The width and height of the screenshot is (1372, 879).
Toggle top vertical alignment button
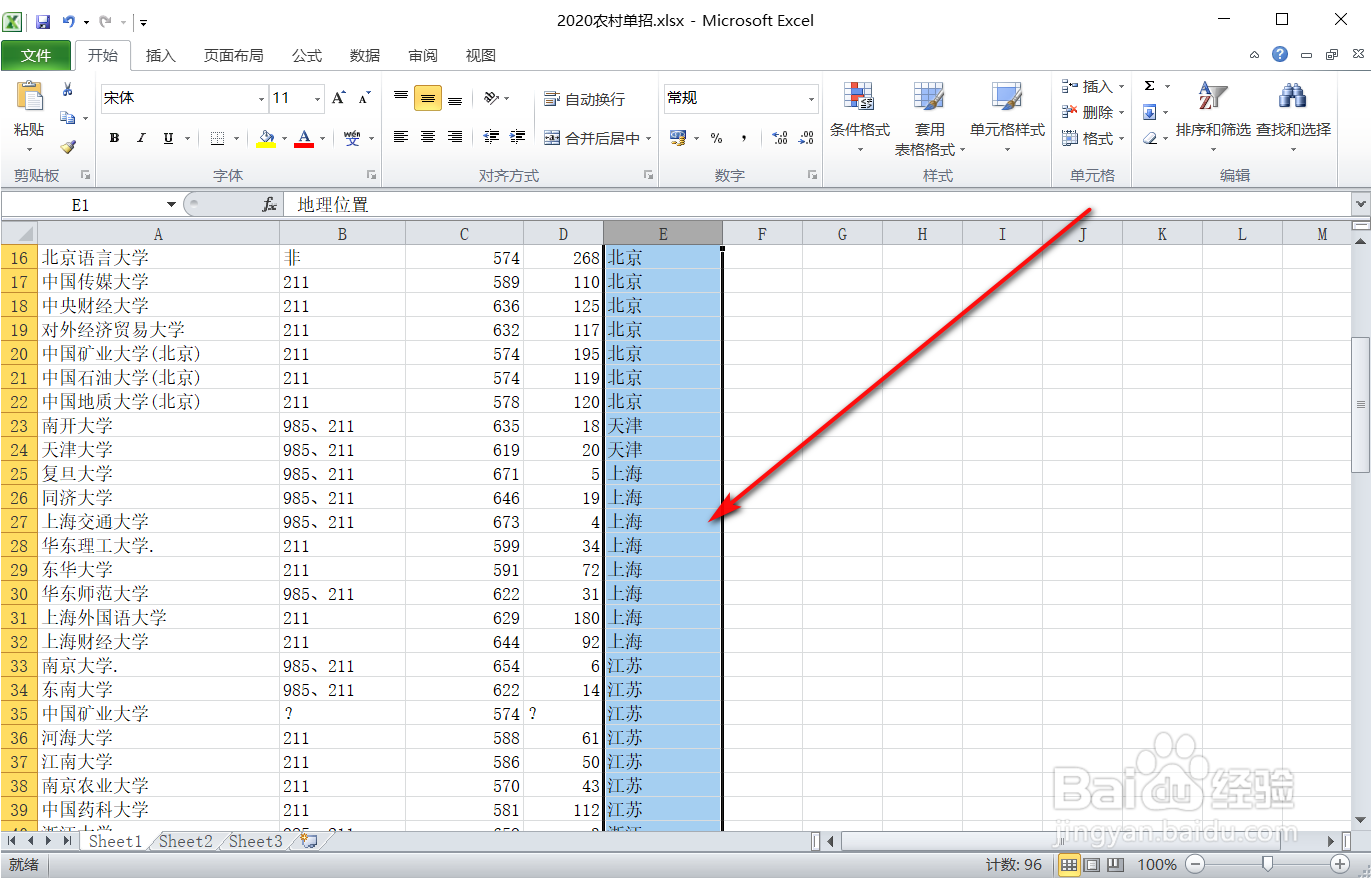tap(401, 98)
